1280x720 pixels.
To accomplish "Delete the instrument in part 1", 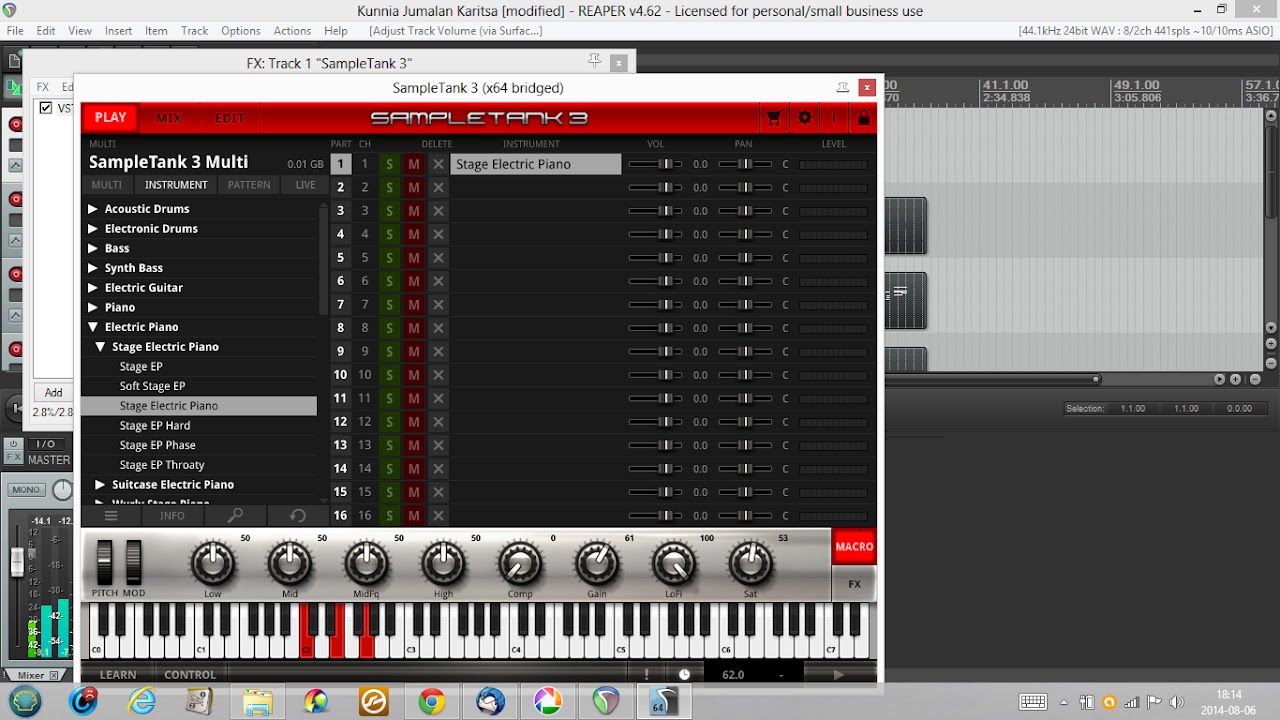I will 438,164.
